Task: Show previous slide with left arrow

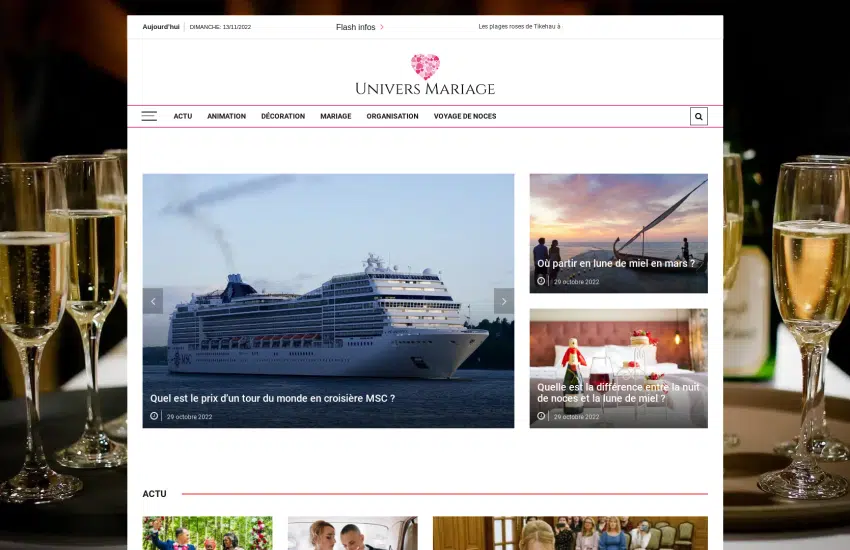Action: click(x=153, y=301)
